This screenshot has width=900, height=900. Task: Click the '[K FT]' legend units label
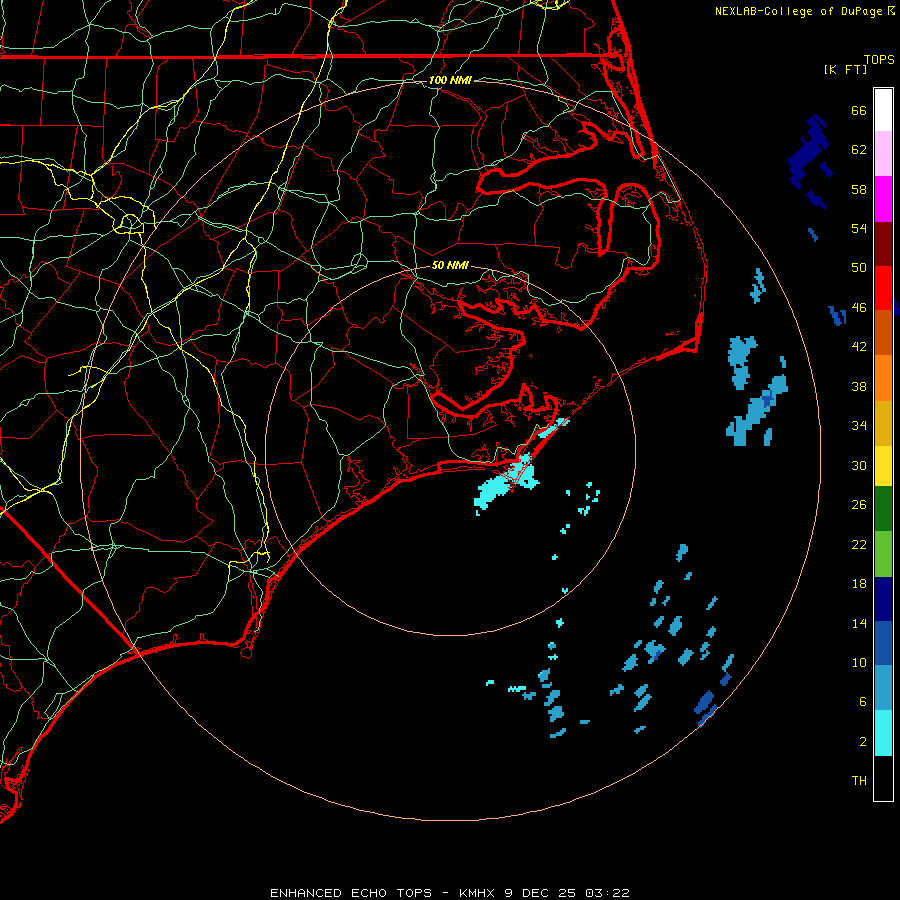[x=845, y=69]
